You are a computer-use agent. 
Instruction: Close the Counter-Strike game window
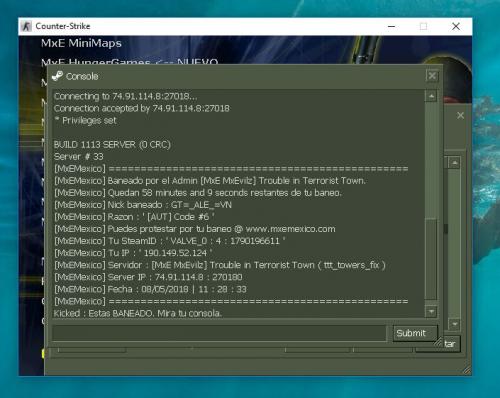point(456,26)
